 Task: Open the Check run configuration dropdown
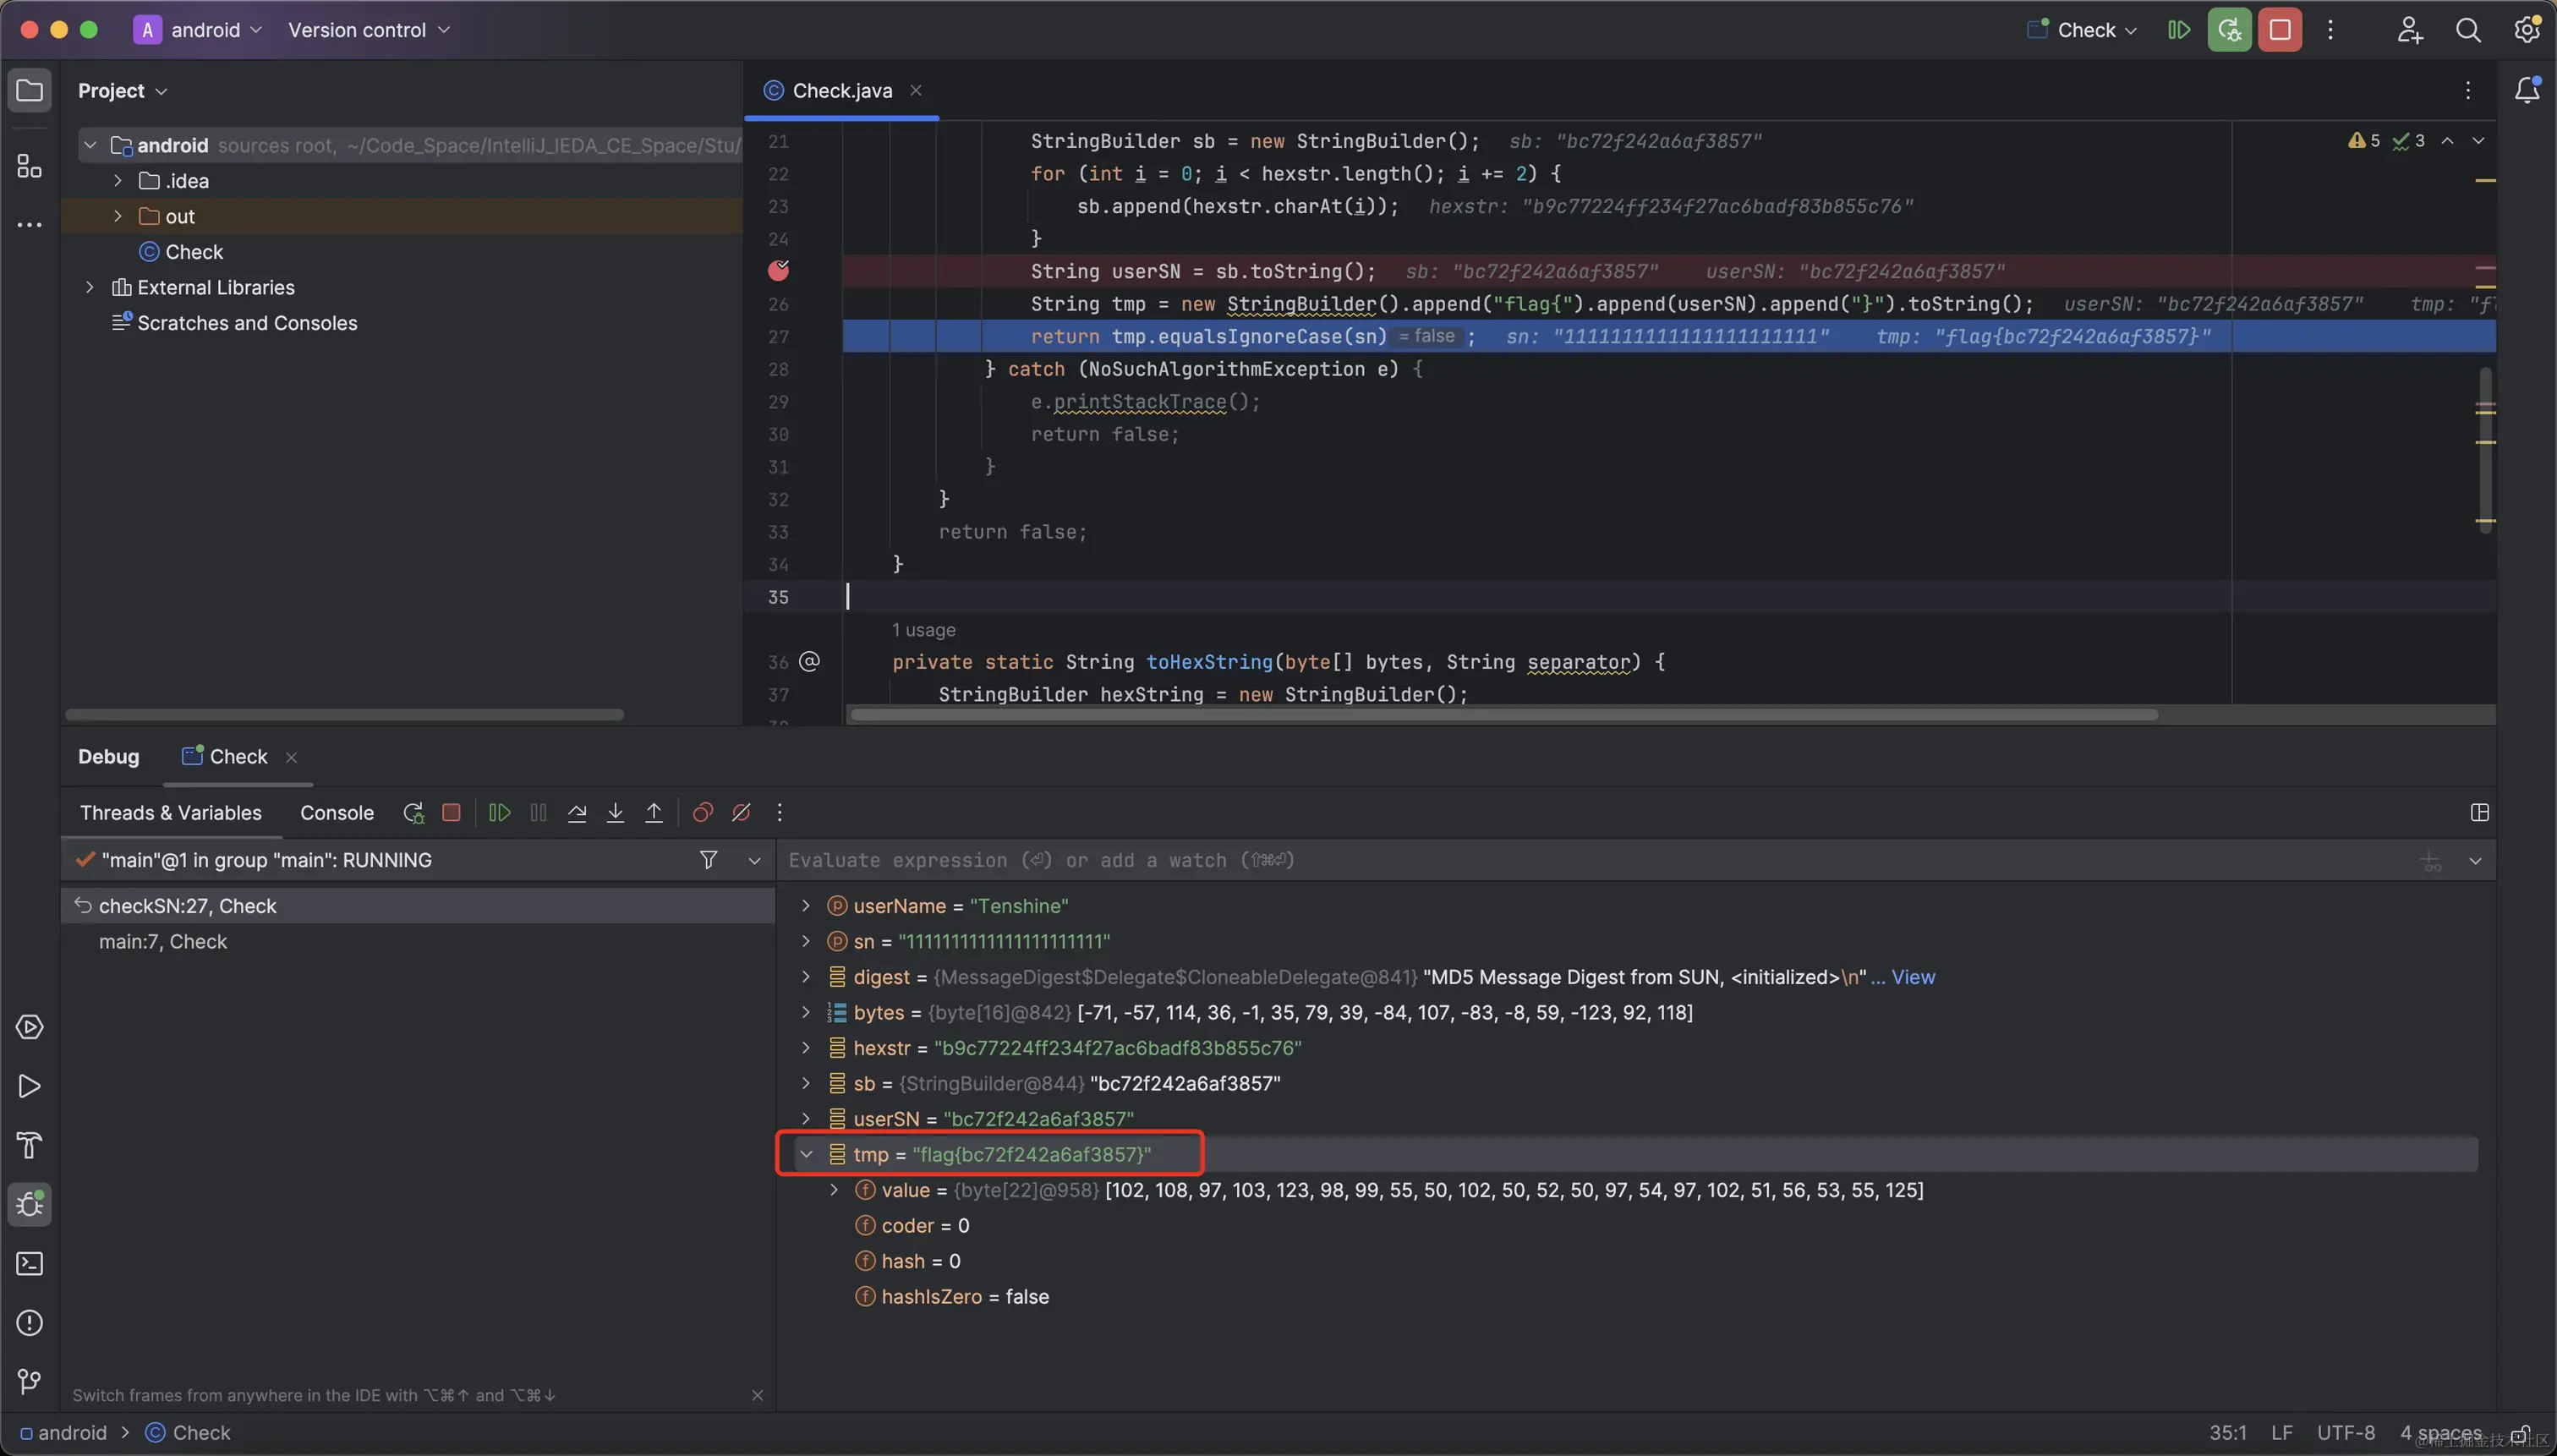[x=2085, y=30]
